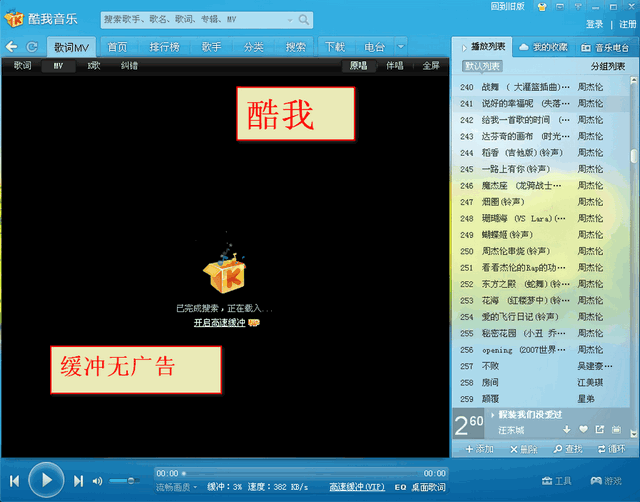
Task: Click the cloud 我的收藏 tab
Action: (543, 47)
